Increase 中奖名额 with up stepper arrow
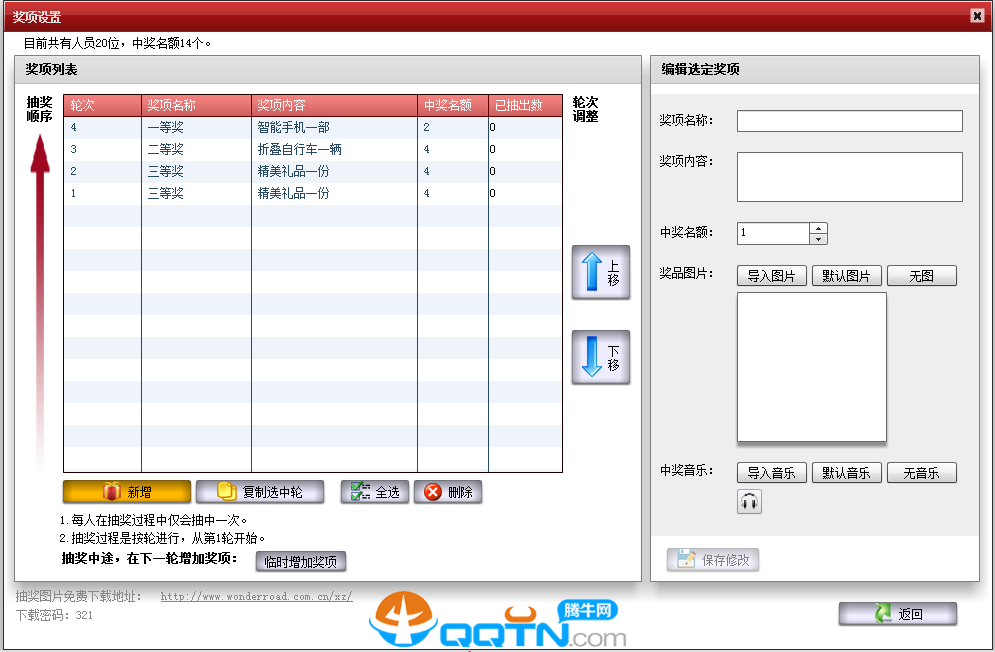 [x=818, y=228]
